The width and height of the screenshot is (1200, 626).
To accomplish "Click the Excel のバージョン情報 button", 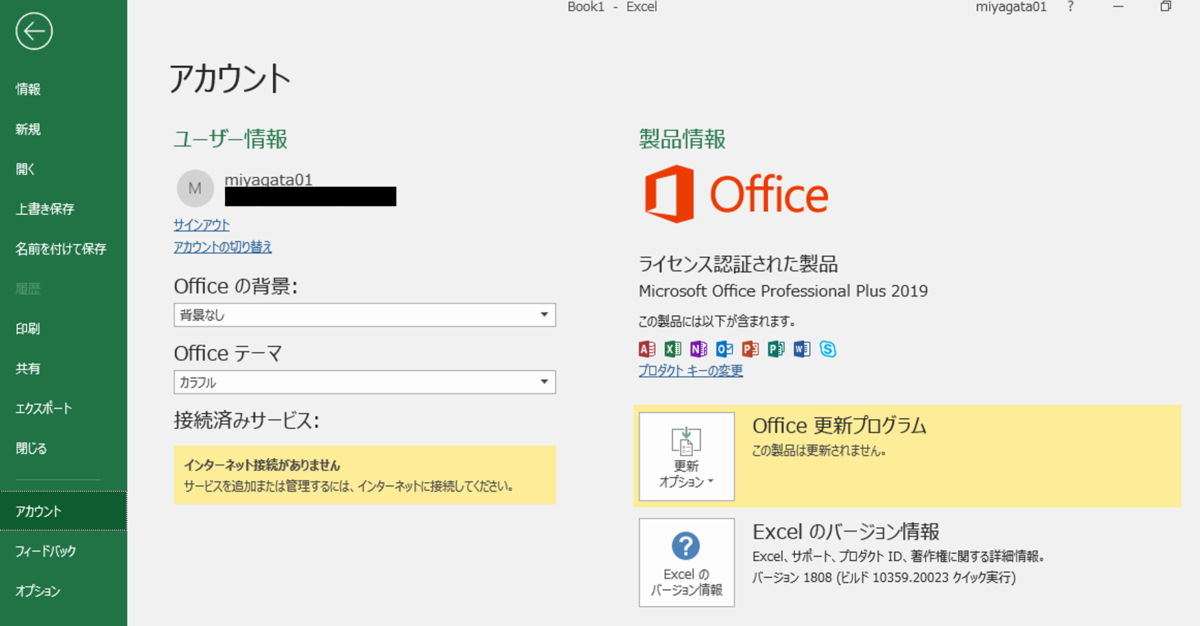I will click(686, 562).
